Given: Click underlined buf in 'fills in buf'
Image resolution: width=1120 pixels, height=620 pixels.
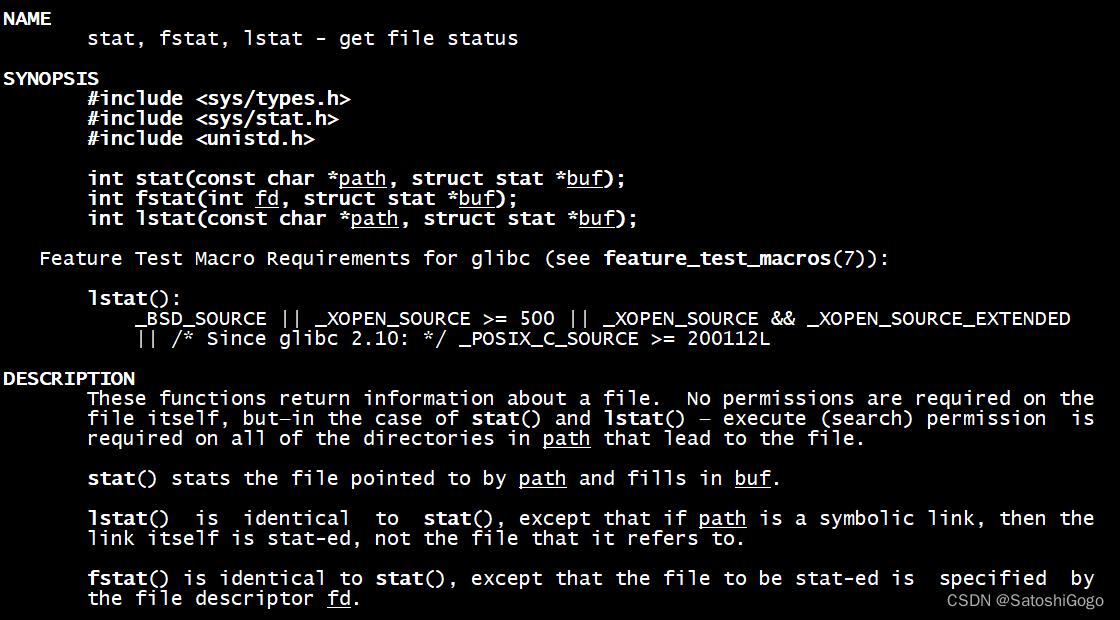Looking at the screenshot, I should click(x=753, y=479).
